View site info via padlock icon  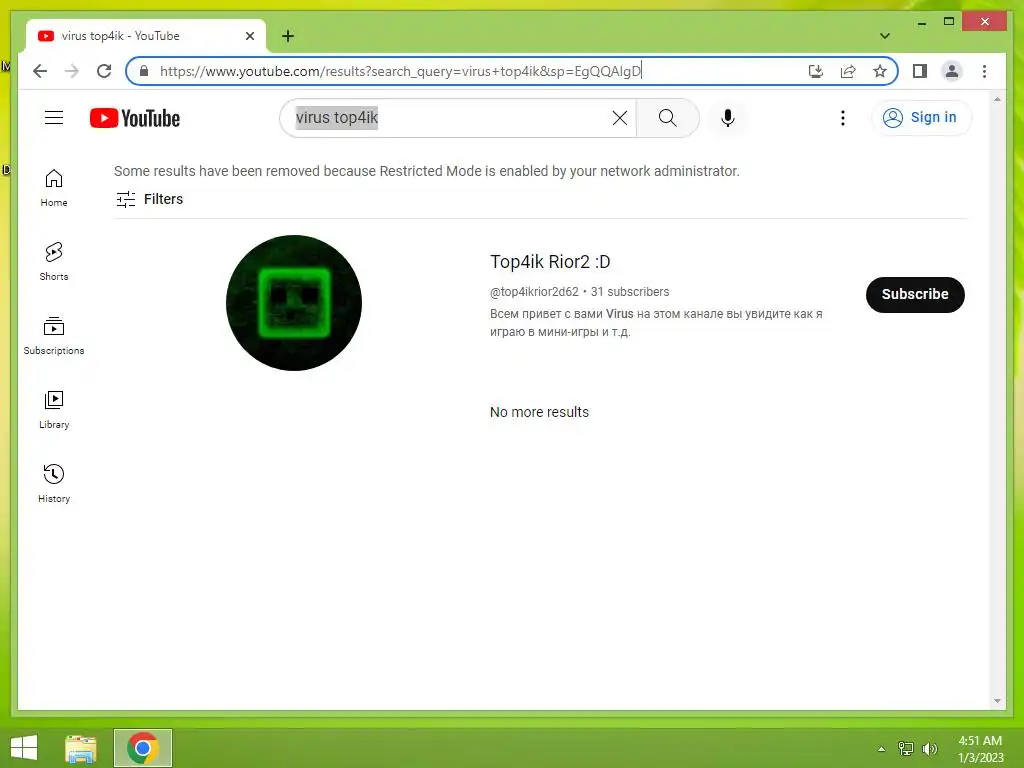[x=144, y=71]
